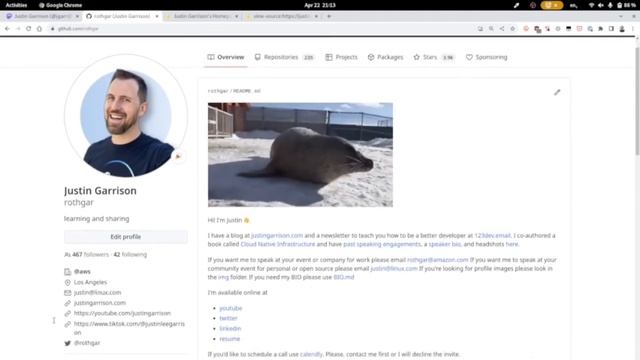Viewport: 640px width, 360px height.
Task: Click the Edit profile button
Action: 126,237
